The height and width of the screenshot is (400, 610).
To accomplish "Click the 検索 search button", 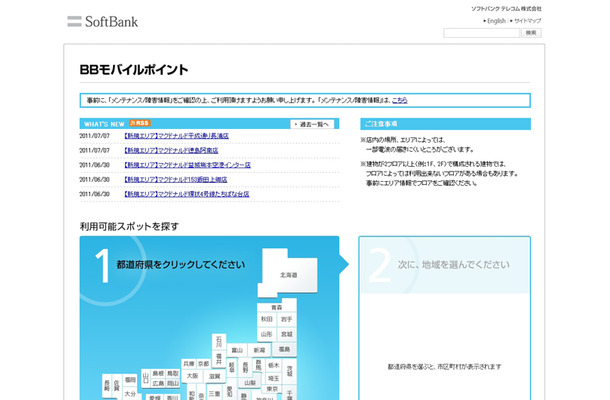I will (531, 33).
